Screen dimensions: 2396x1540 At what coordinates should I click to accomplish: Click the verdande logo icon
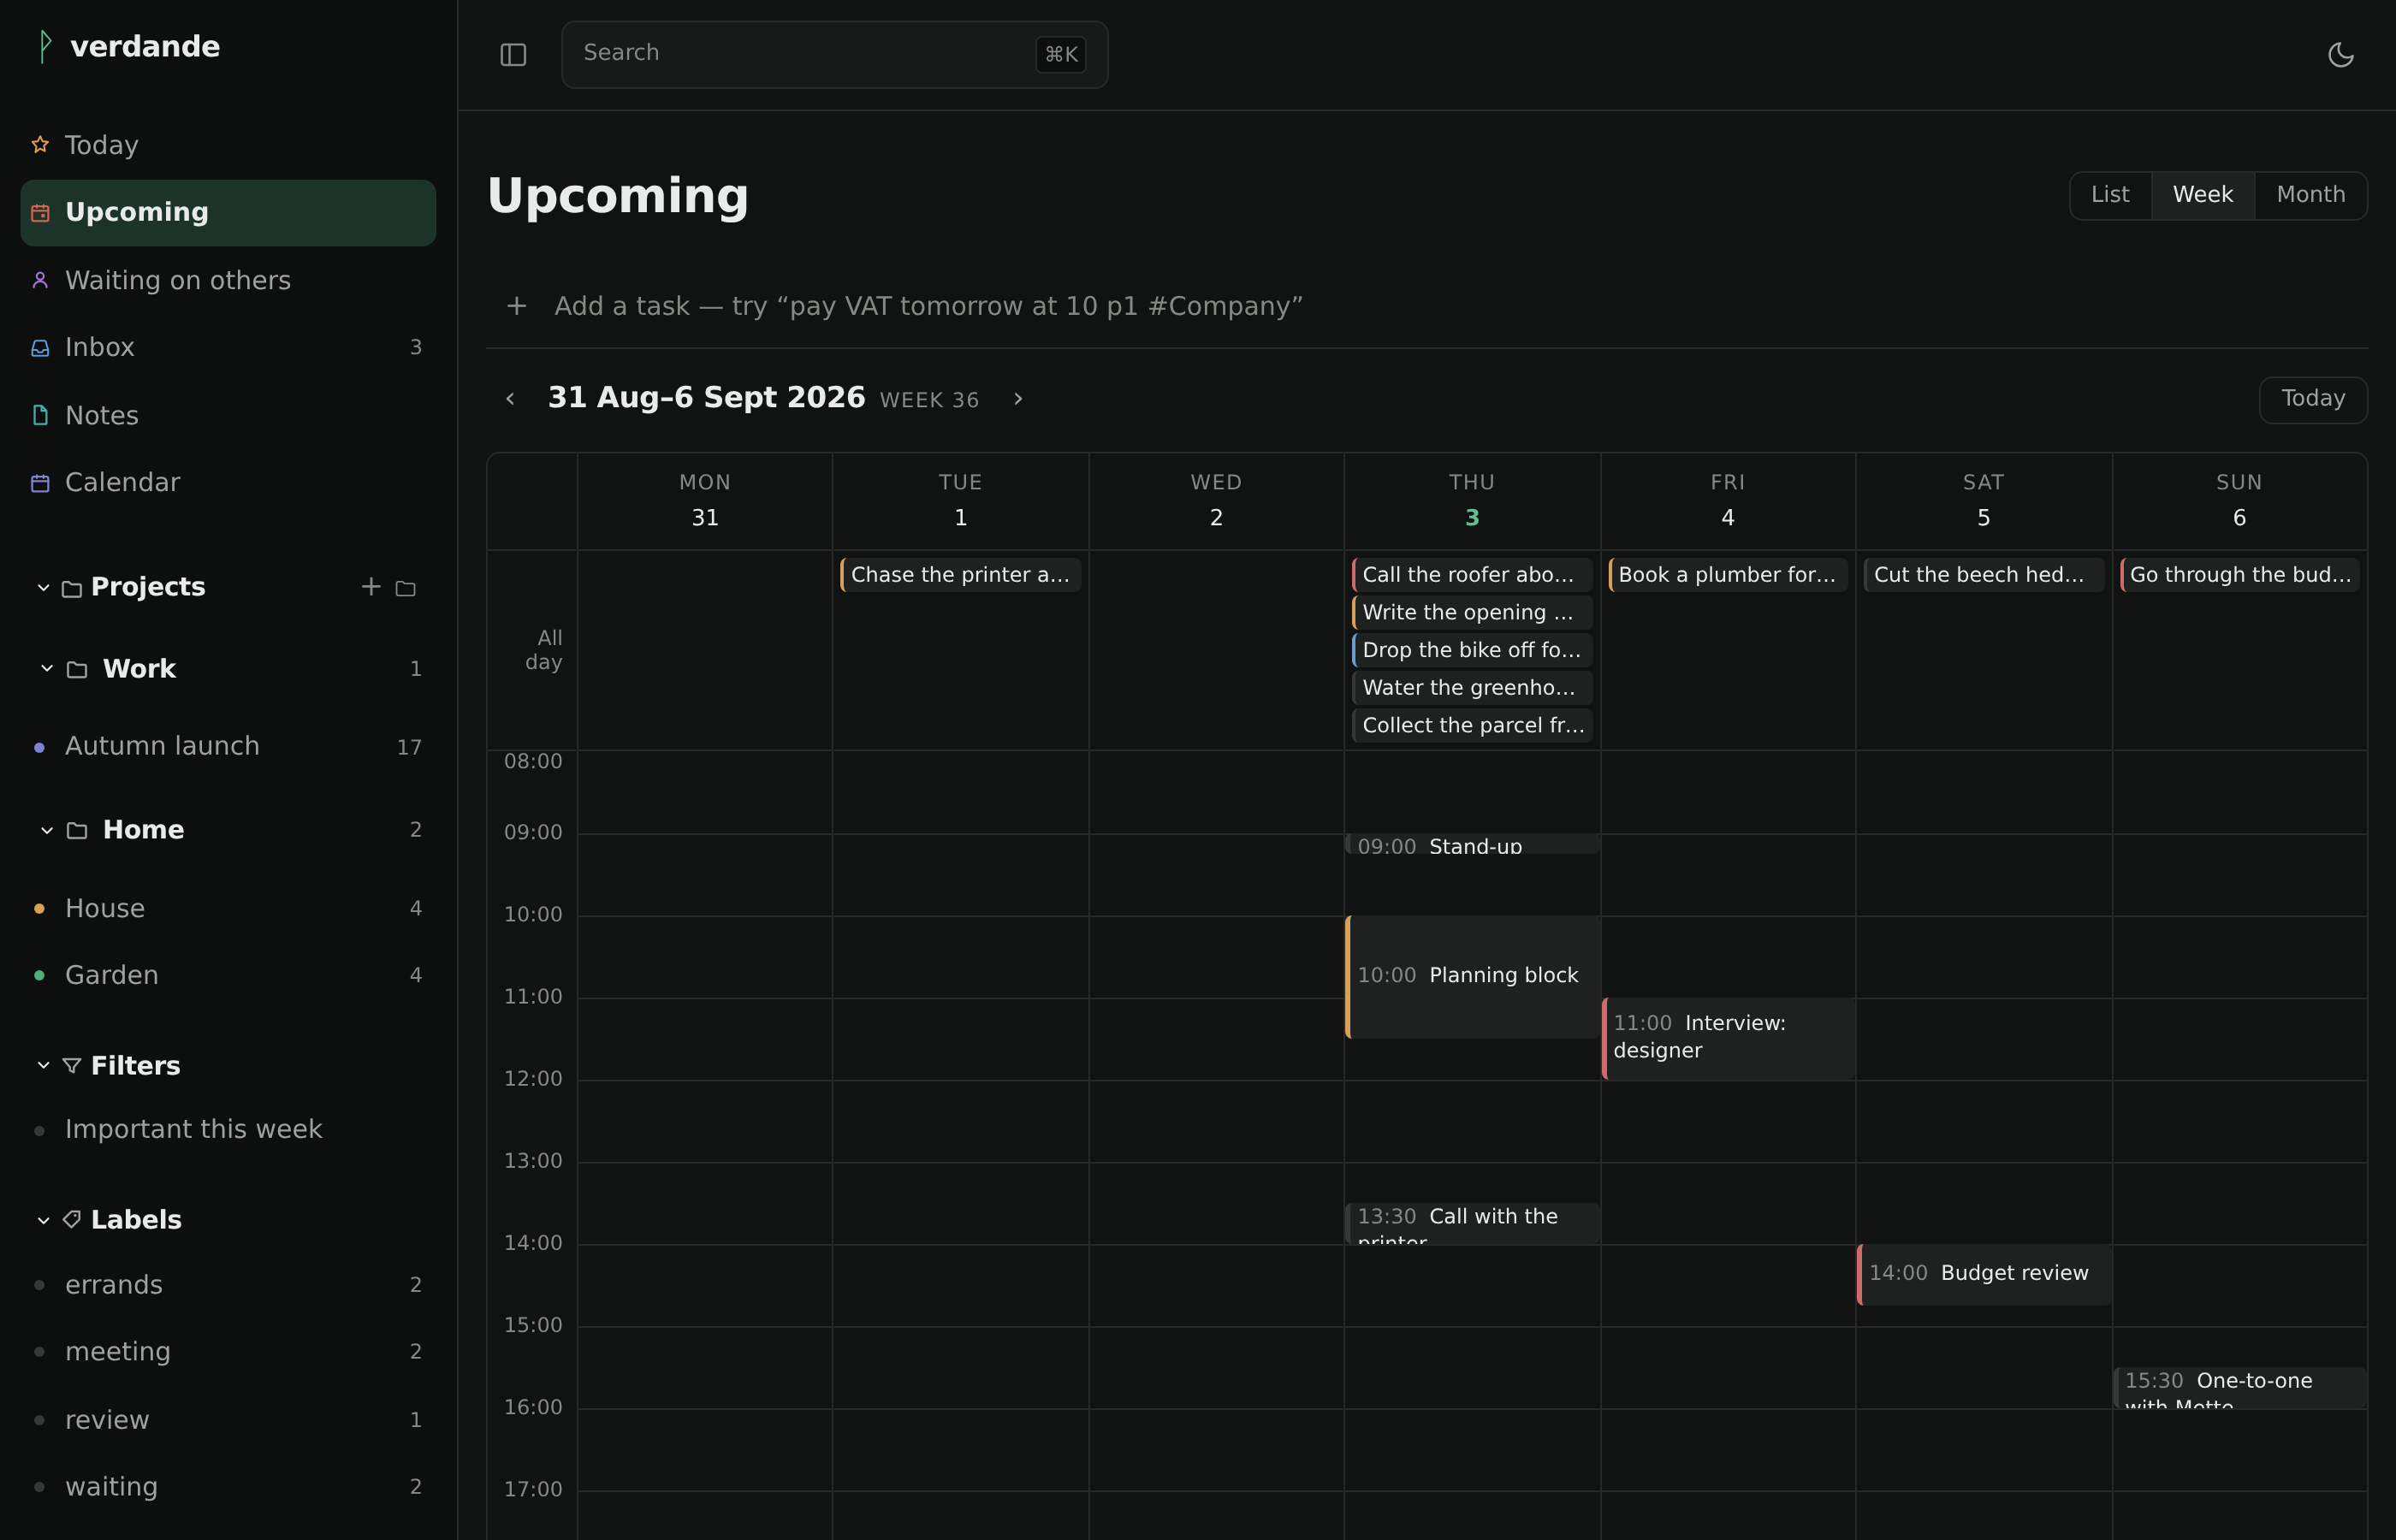(44, 46)
